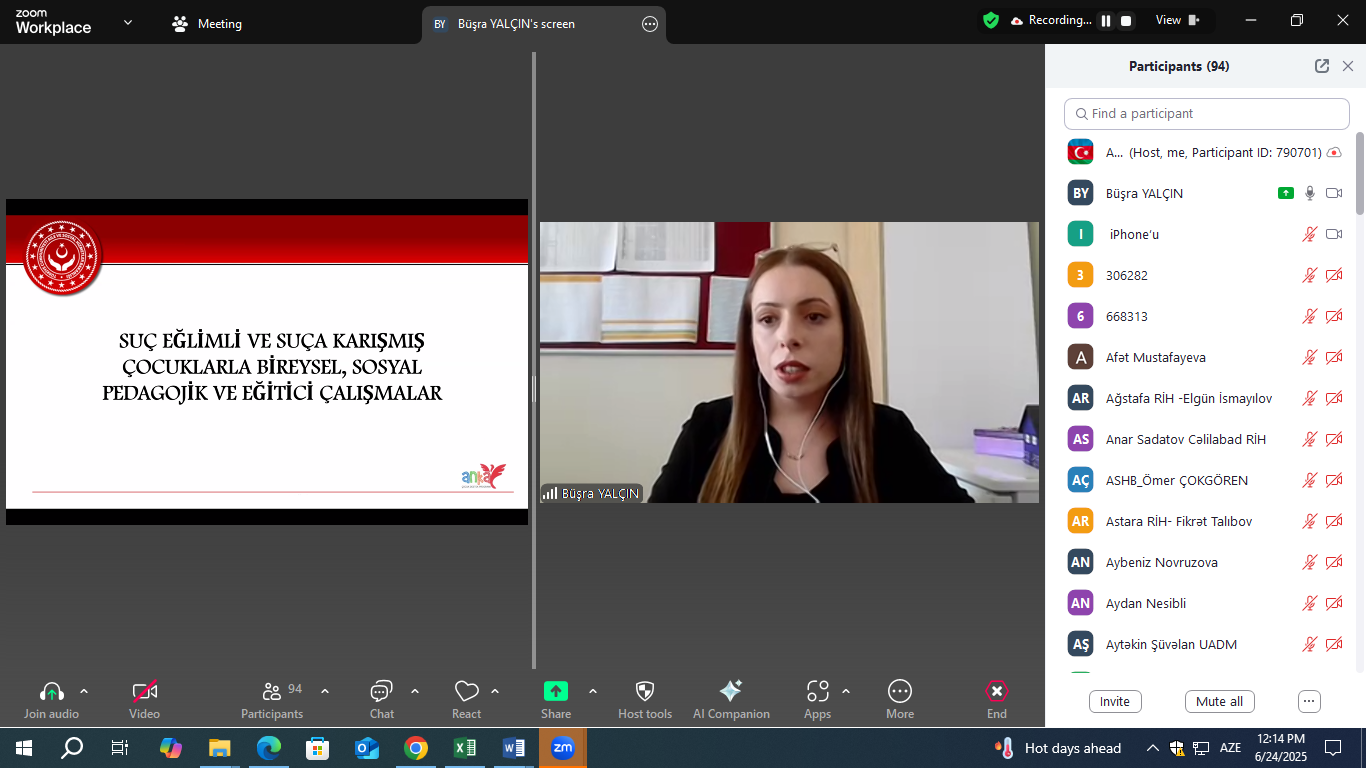Click the encryption shield icon

pyautogui.click(x=991, y=21)
